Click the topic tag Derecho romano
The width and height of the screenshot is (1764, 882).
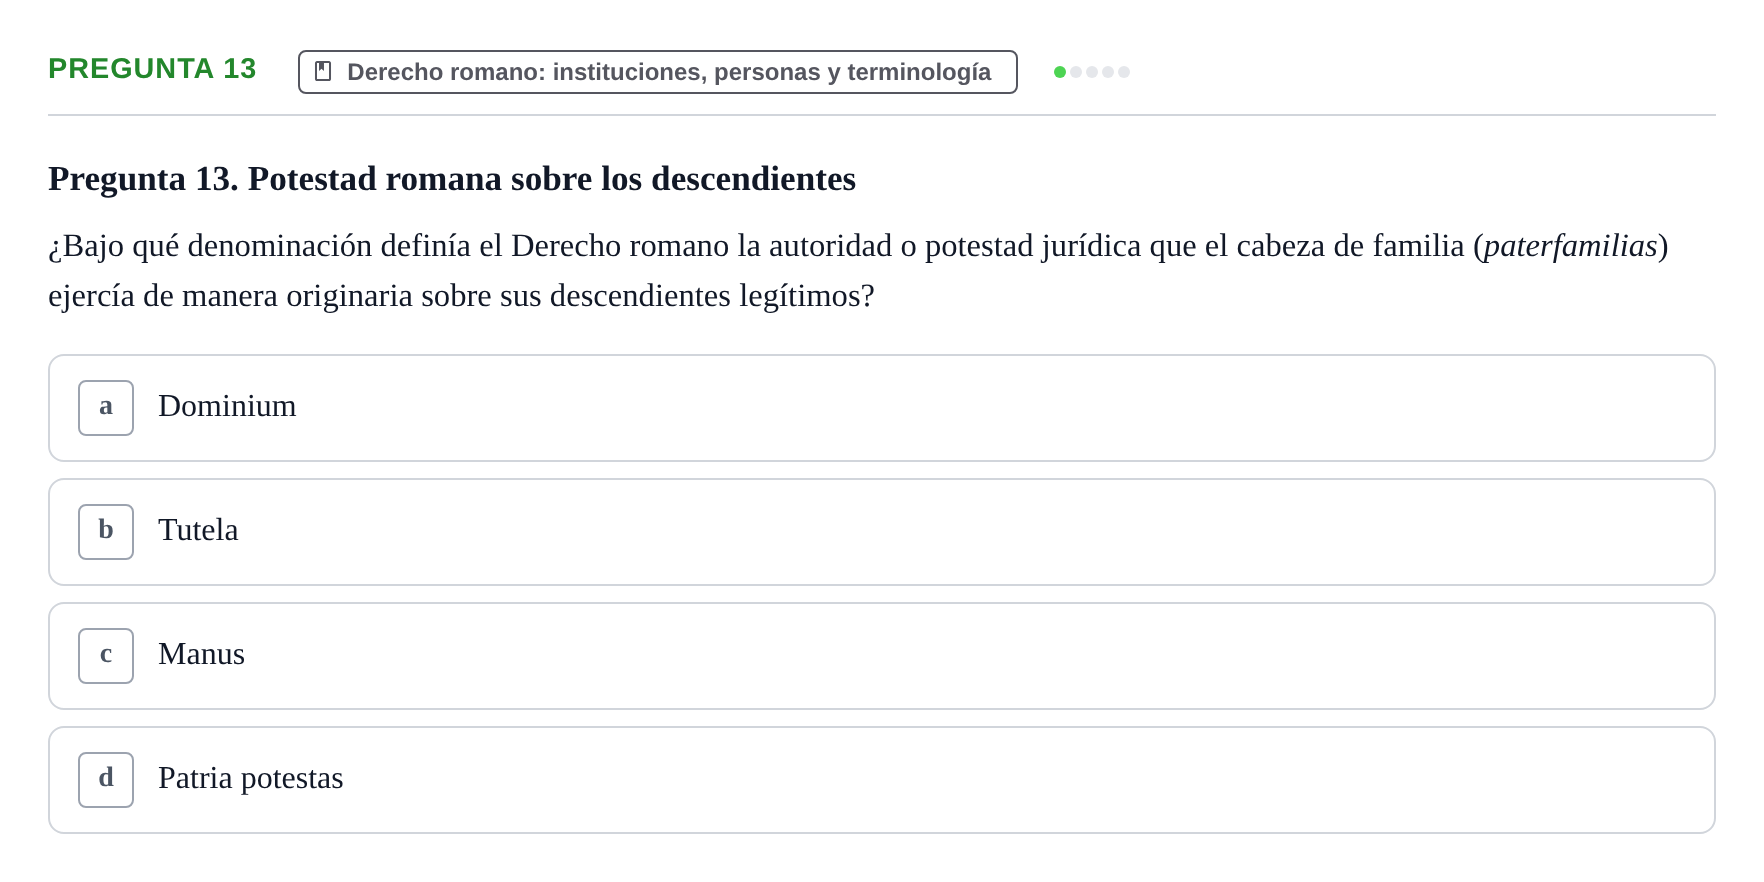tap(657, 72)
